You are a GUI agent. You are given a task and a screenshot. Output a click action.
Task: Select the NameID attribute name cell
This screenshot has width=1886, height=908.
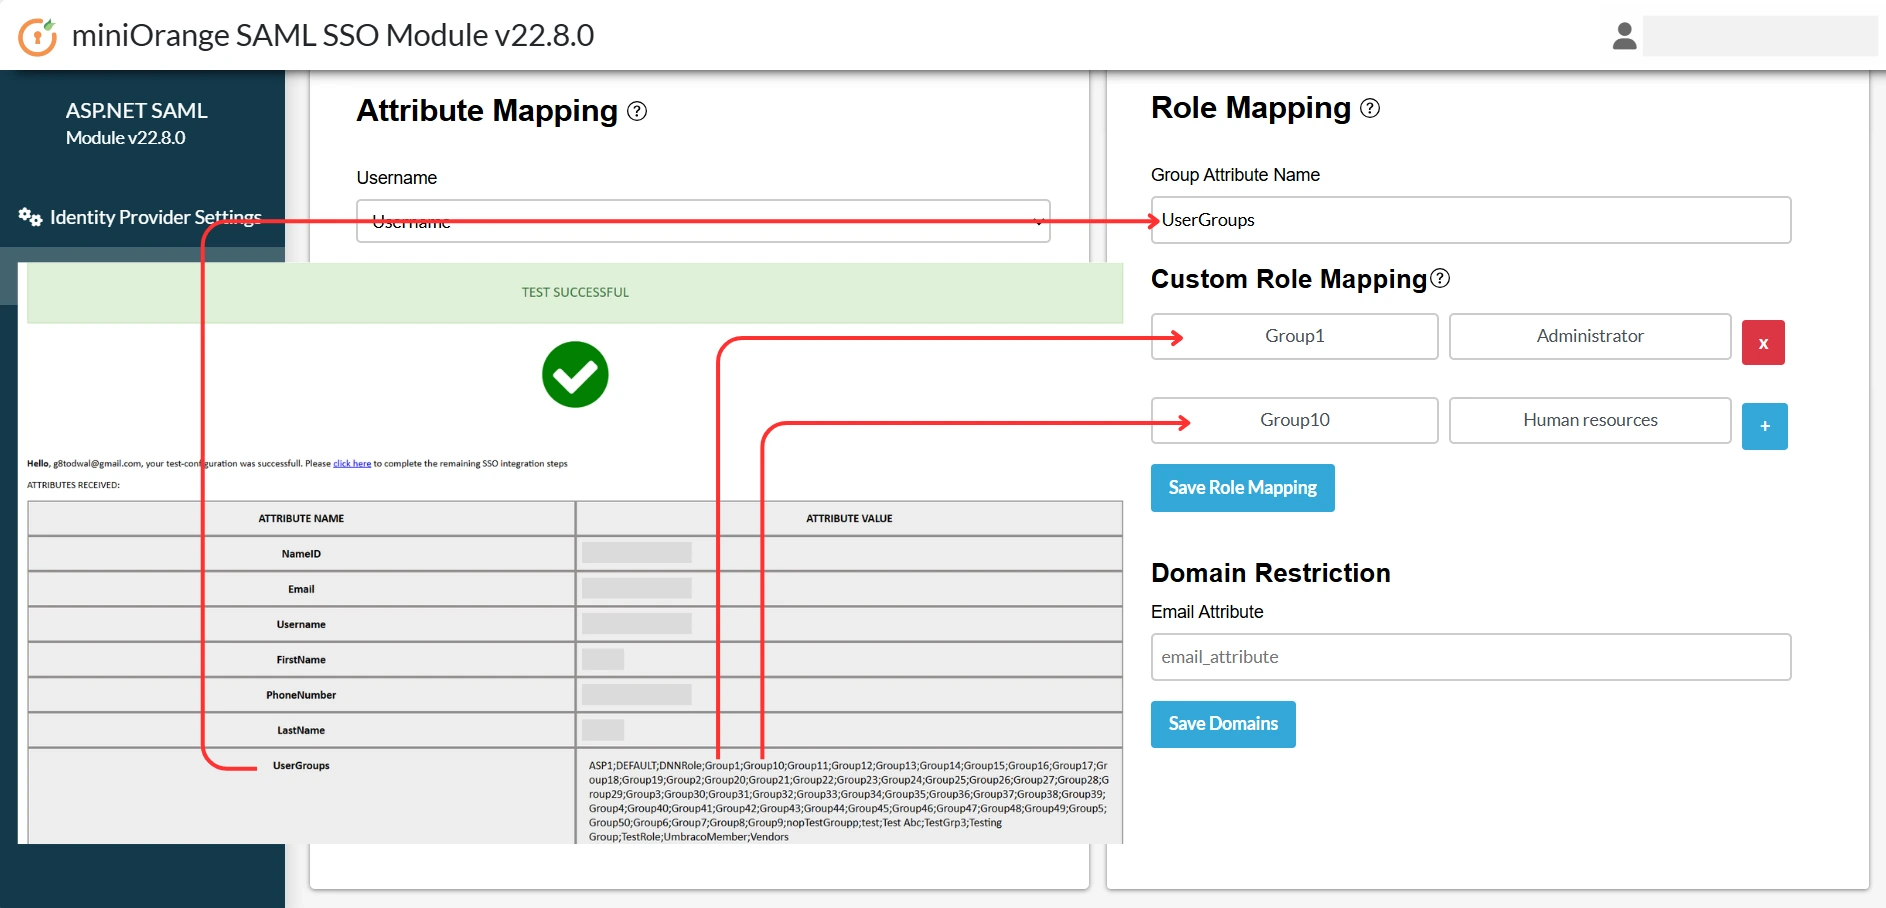pyautogui.click(x=301, y=554)
